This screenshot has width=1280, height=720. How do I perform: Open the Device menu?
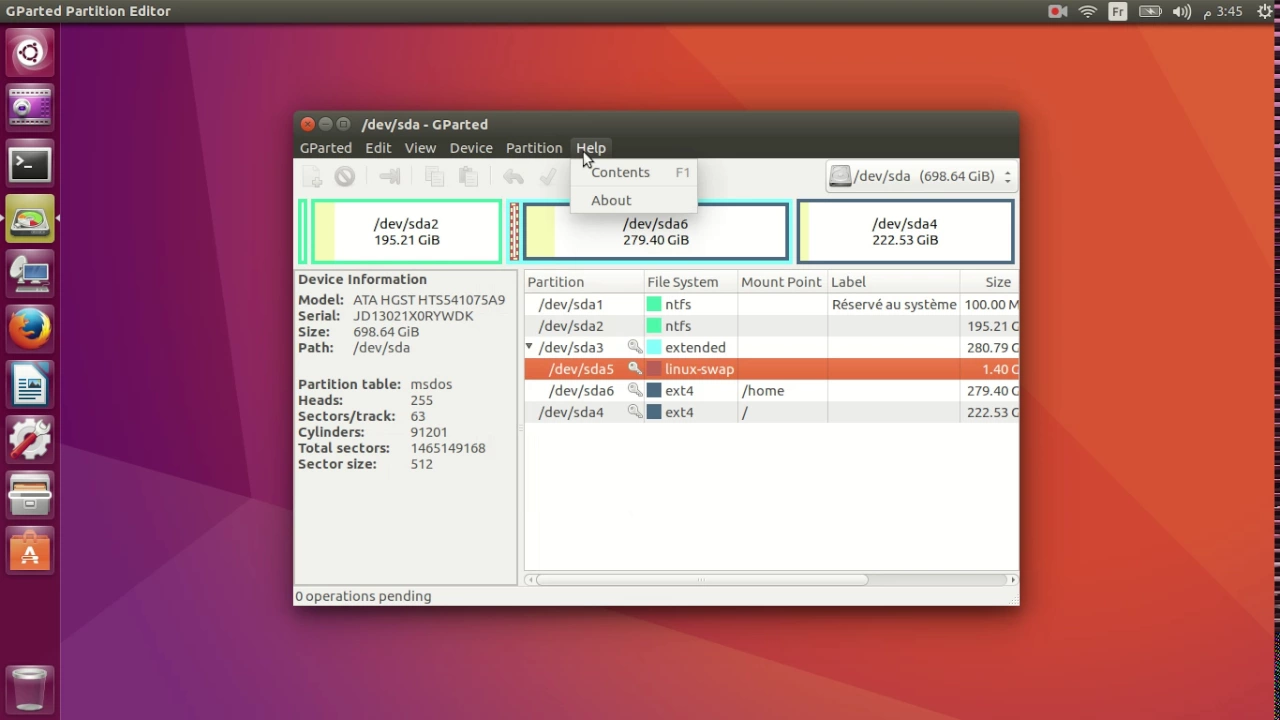pos(471,147)
